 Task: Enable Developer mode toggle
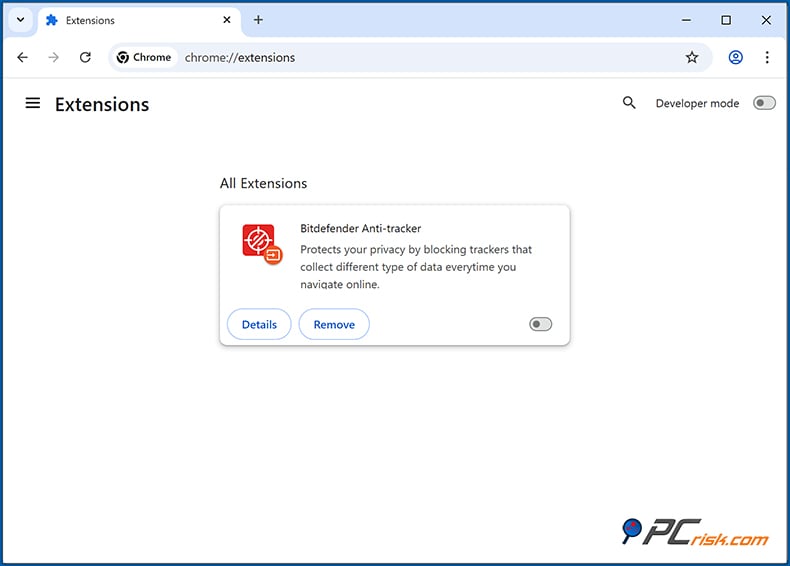[x=764, y=103]
